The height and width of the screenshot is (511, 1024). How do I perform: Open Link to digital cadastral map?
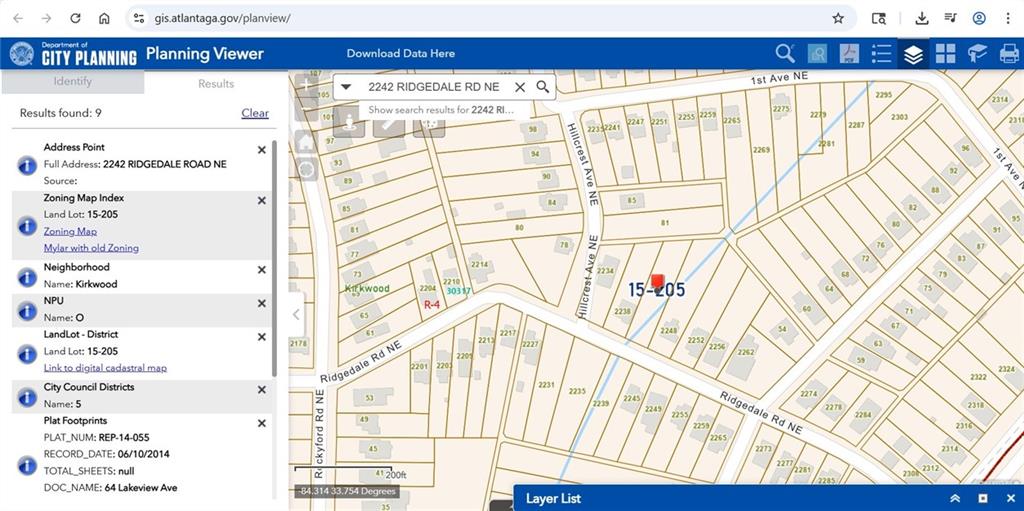[105, 368]
